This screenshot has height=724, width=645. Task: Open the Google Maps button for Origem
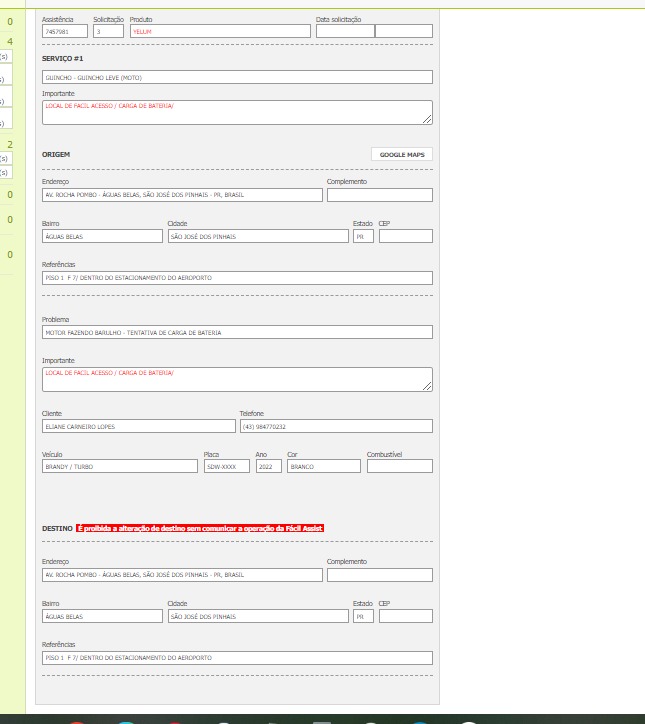(x=401, y=155)
